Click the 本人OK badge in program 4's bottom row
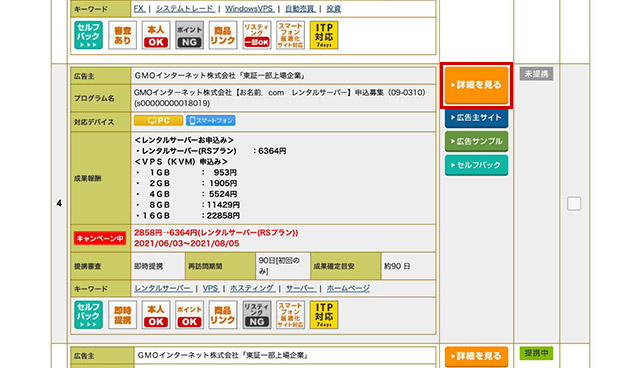The width and height of the screenshot is (640, 368). (156, 315)
